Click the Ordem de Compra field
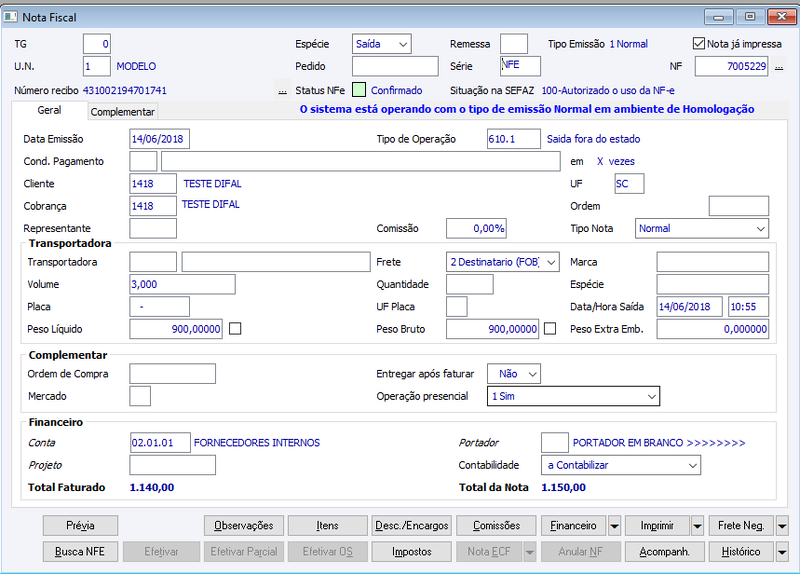The image size is (800, 574). pos(172,373)
